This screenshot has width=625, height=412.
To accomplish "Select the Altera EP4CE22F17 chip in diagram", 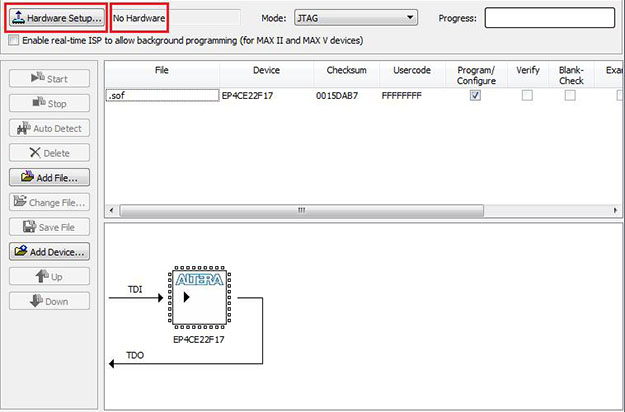I will (x=200, y=297).
